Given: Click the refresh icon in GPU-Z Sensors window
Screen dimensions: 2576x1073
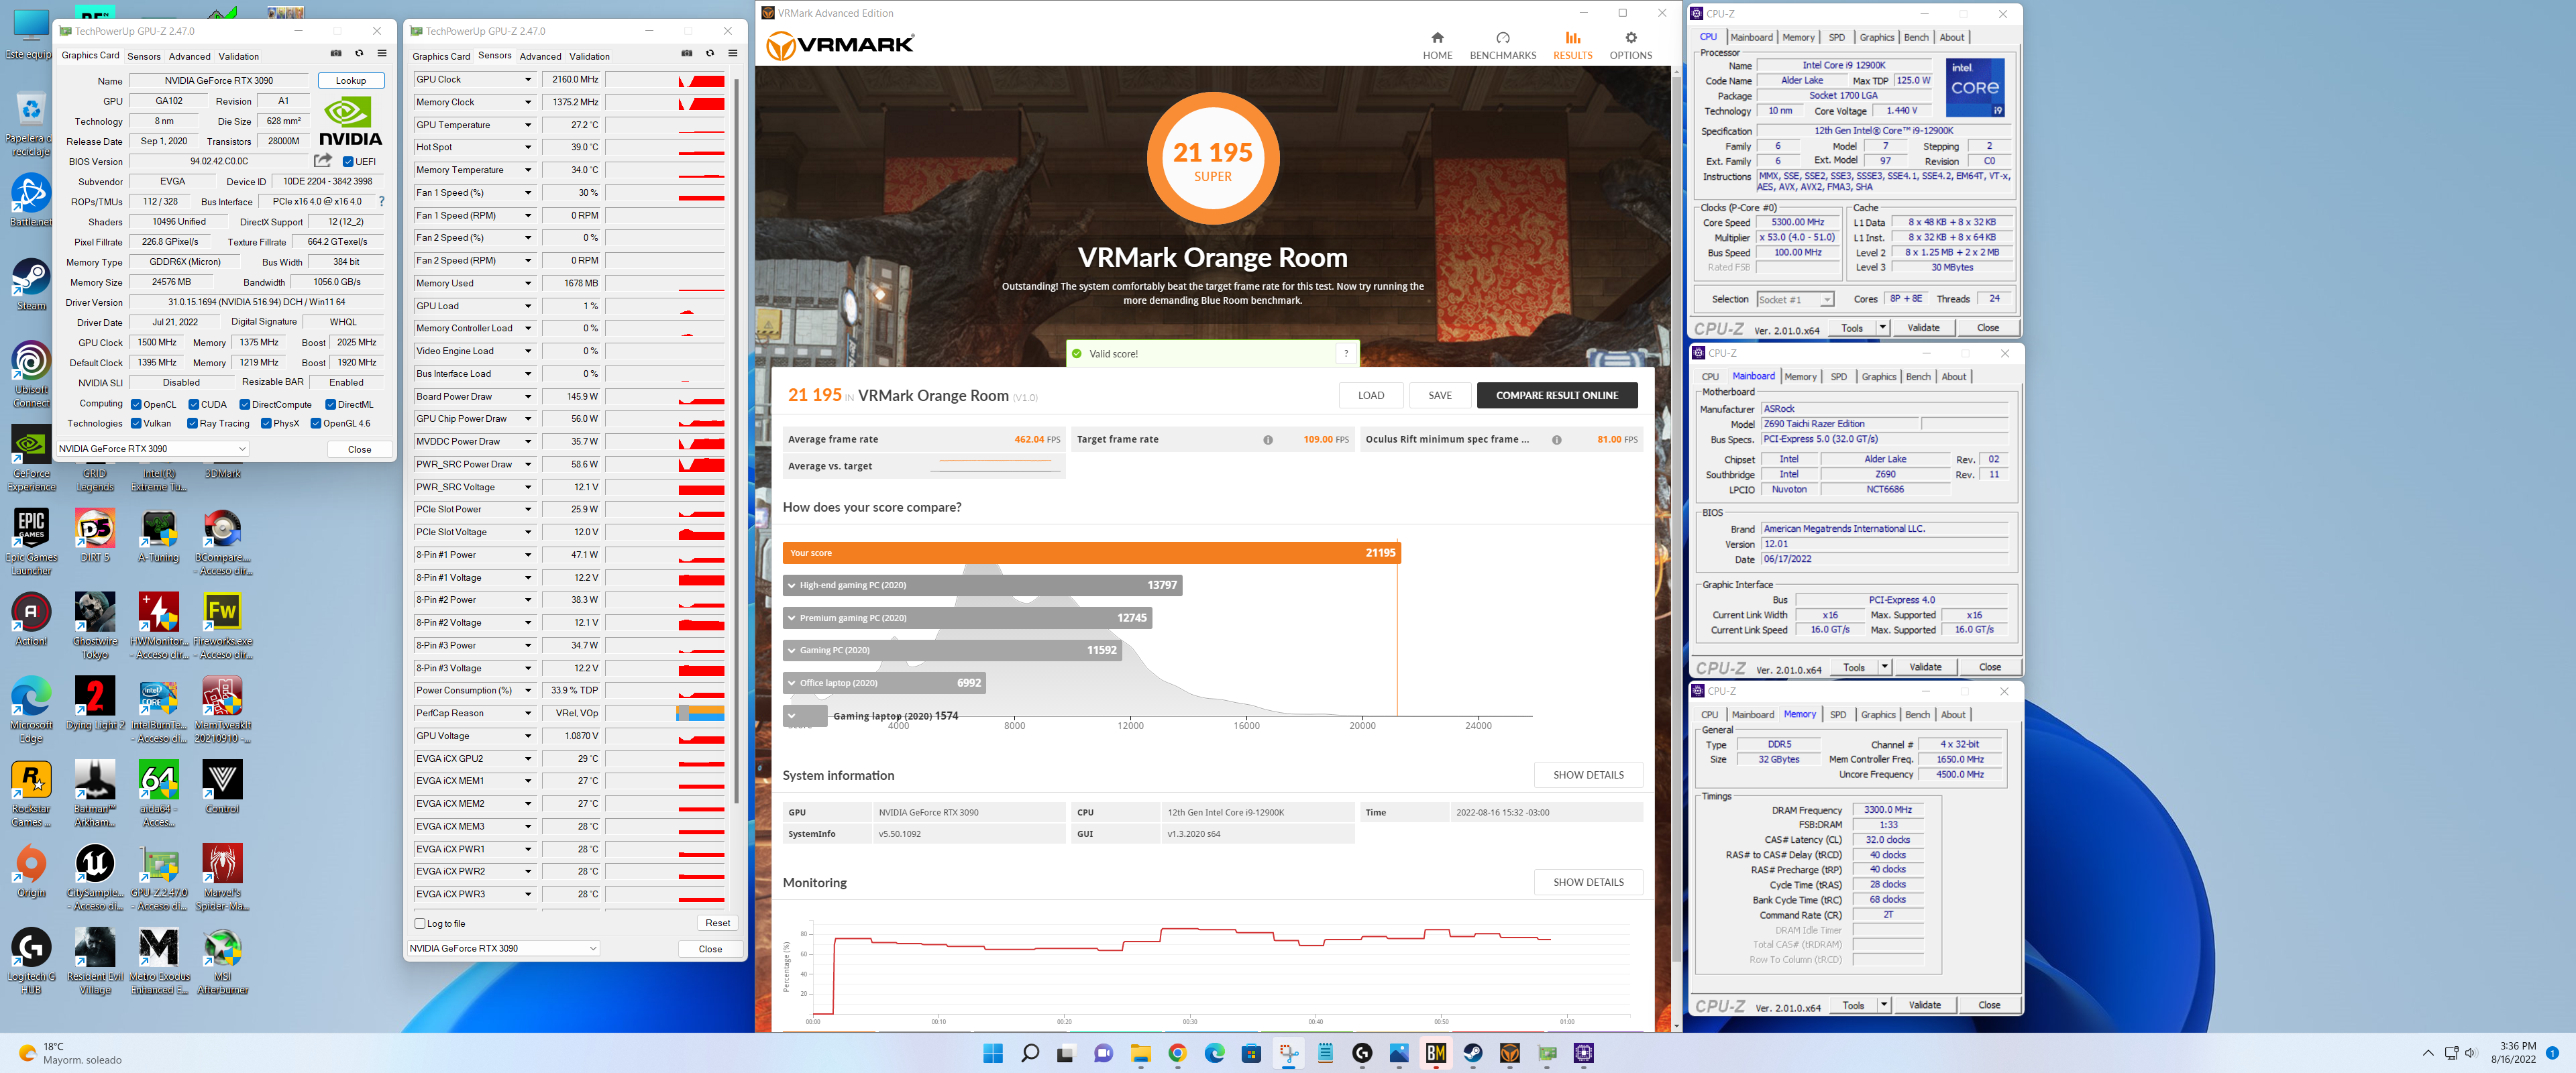Looking at the screenshot, I should coord(710,54).
